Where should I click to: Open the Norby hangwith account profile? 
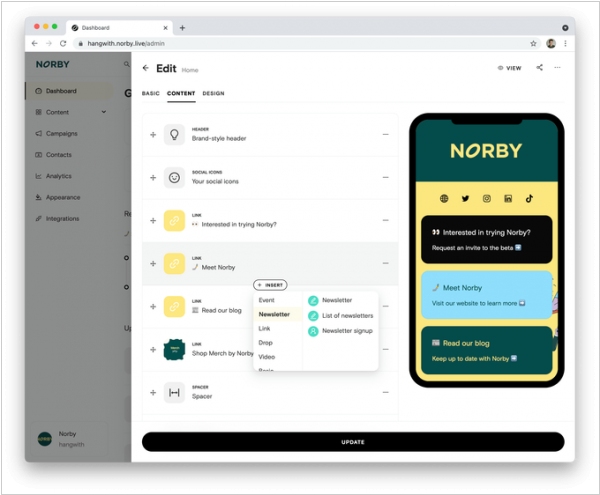pyautogui.click(x=69, y=439)
